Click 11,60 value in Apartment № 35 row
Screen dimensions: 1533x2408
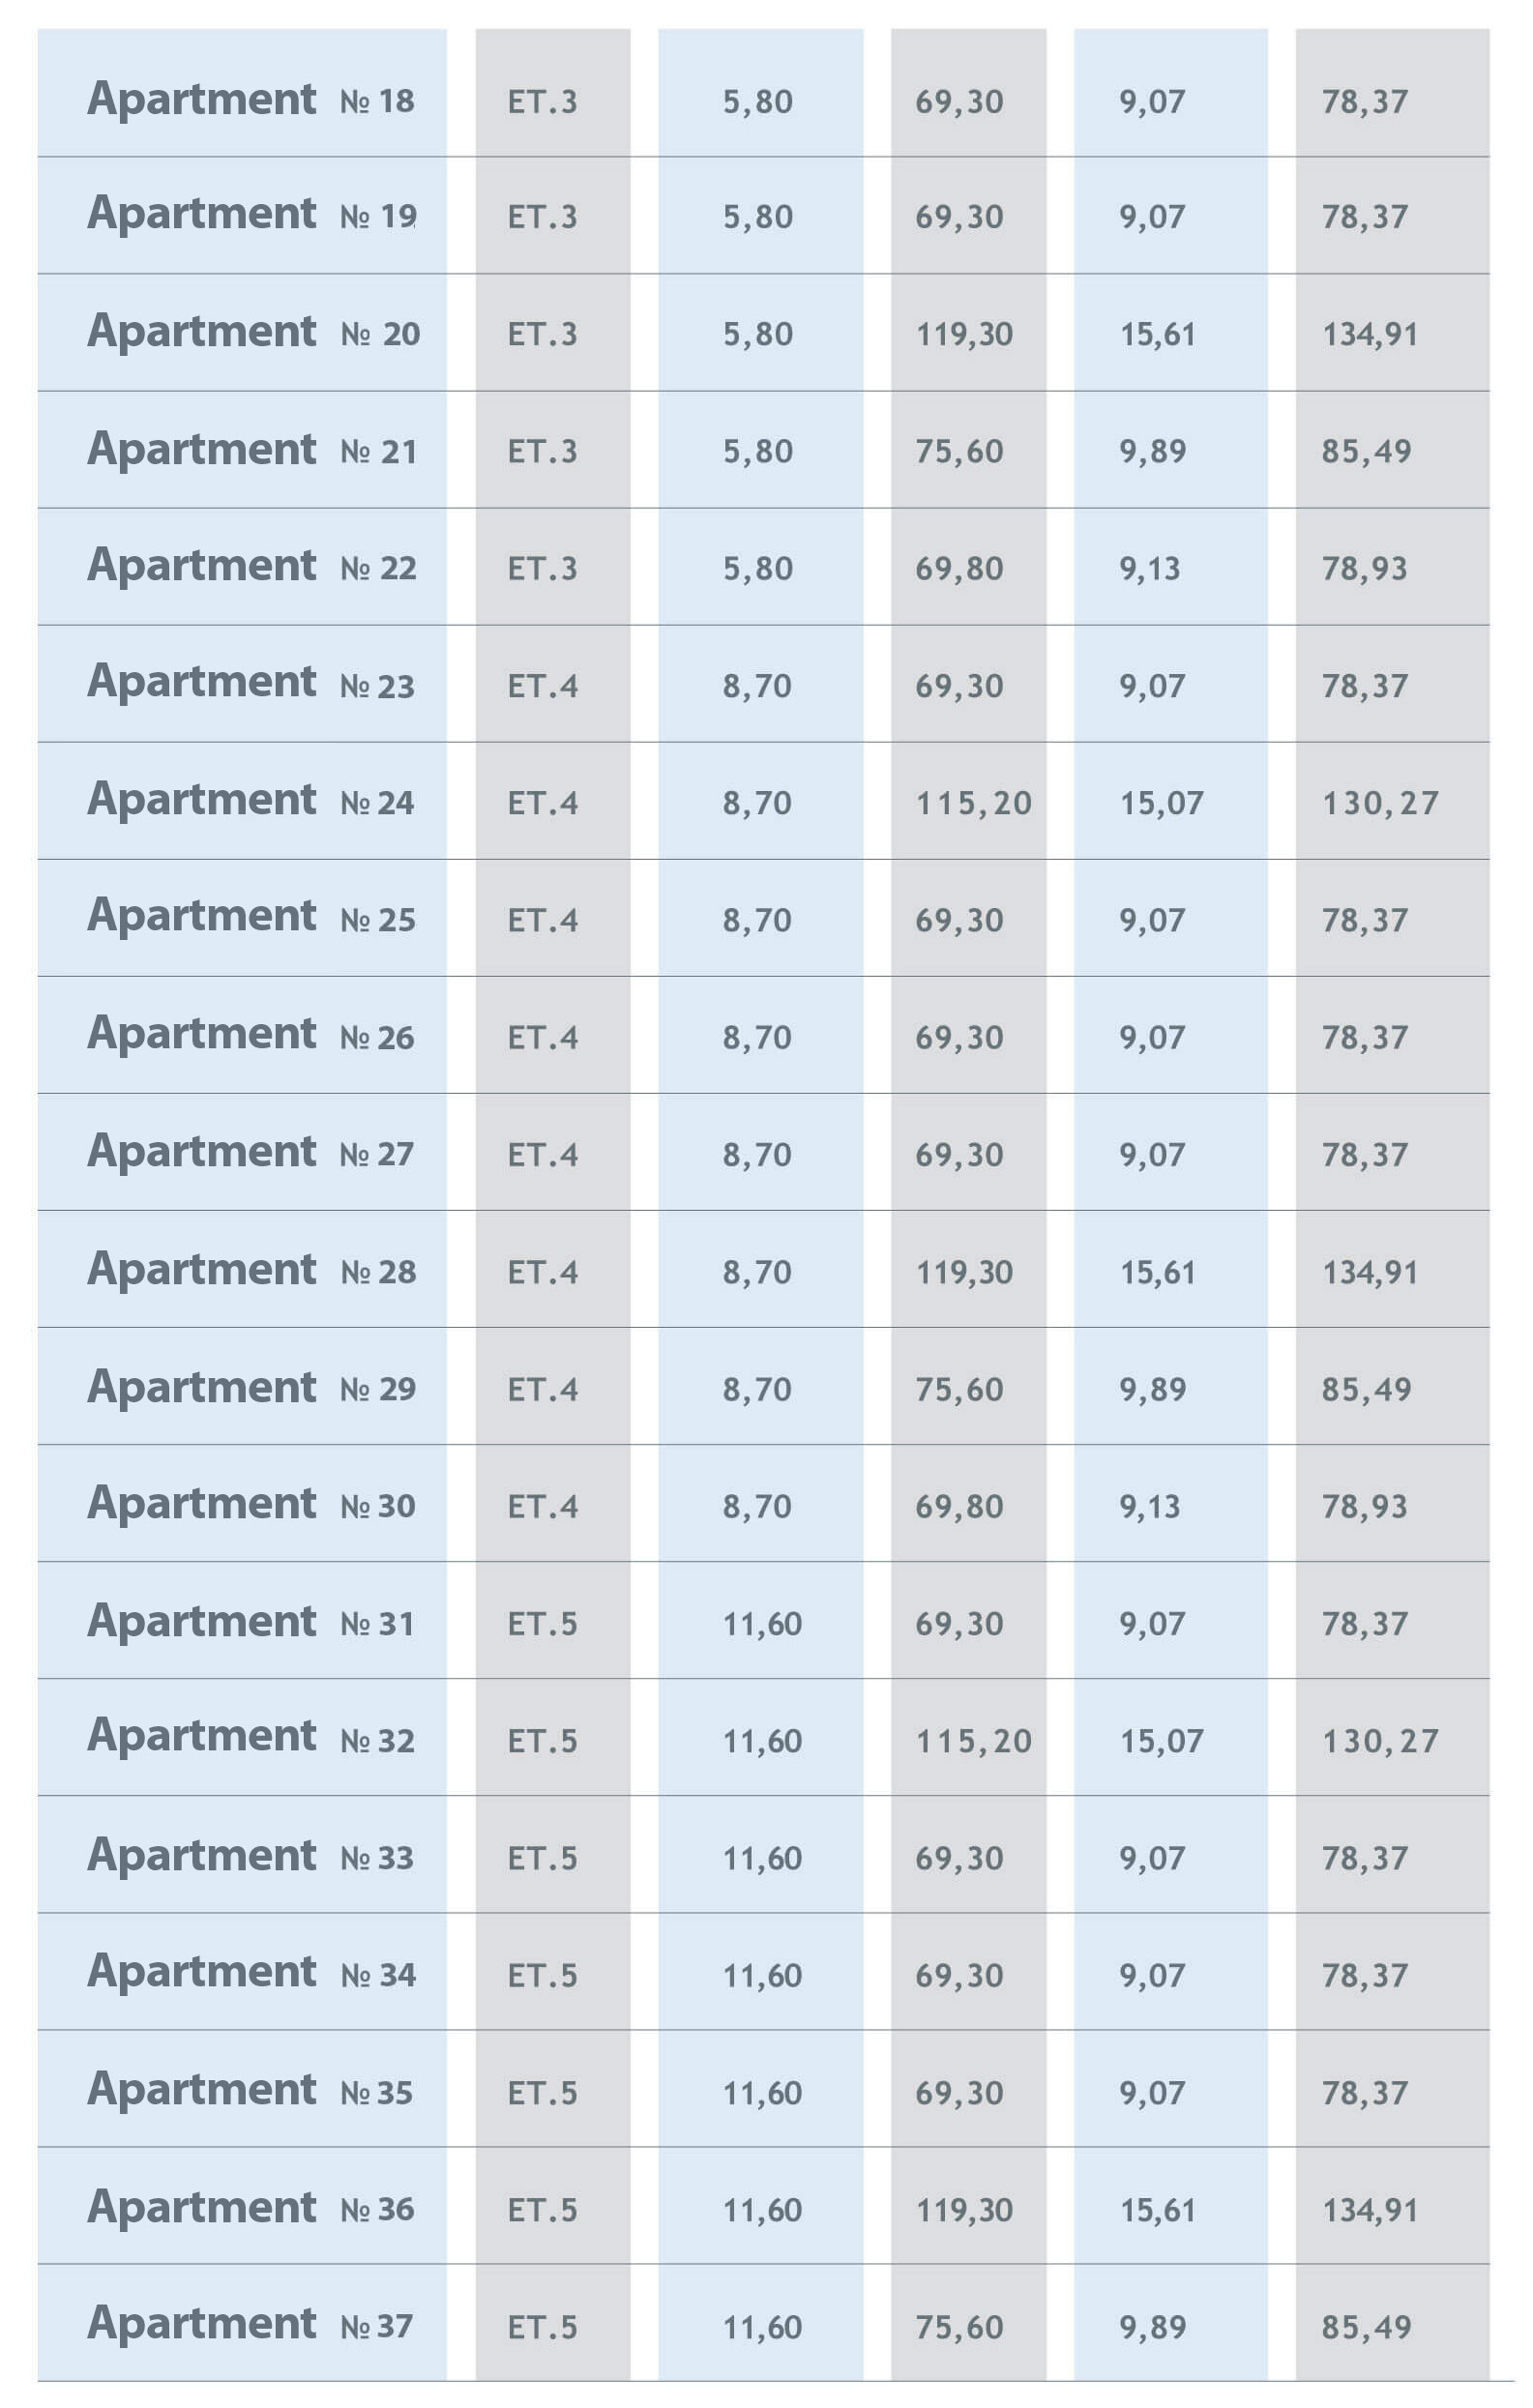tap(762, 2093)
